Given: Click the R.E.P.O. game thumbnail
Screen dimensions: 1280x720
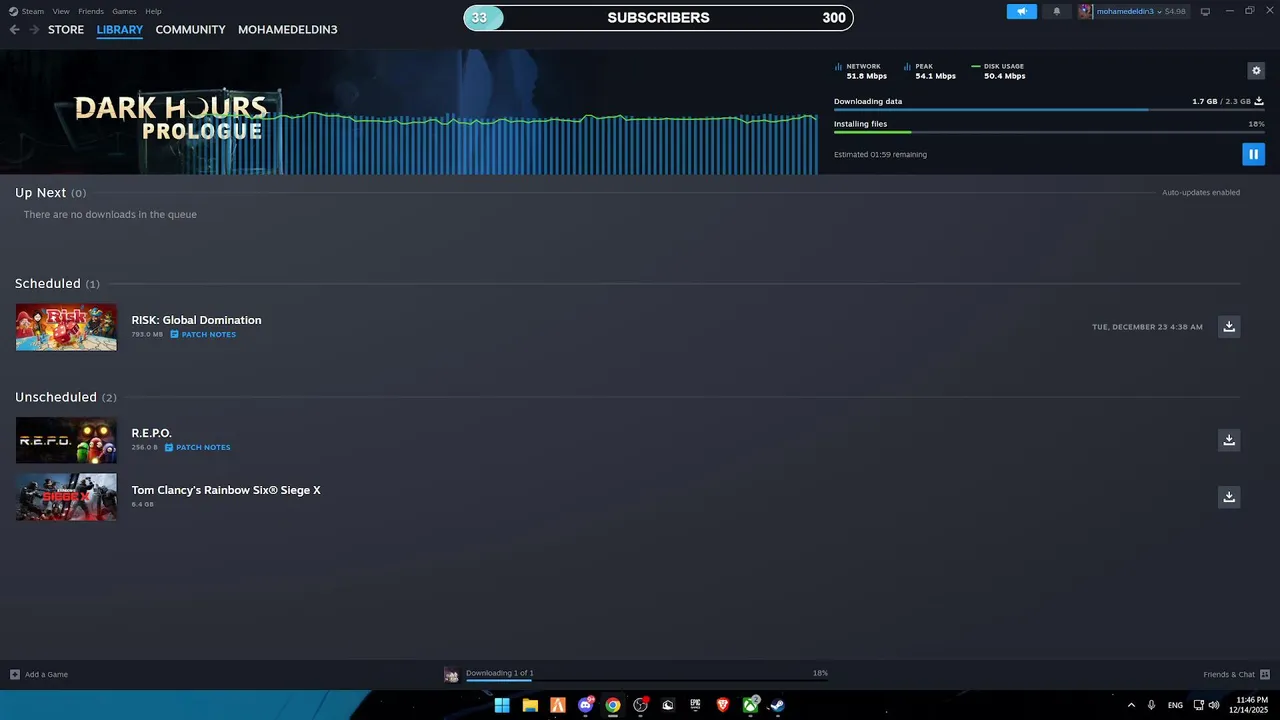Looking at the screenshot, I should click(66, 440).
